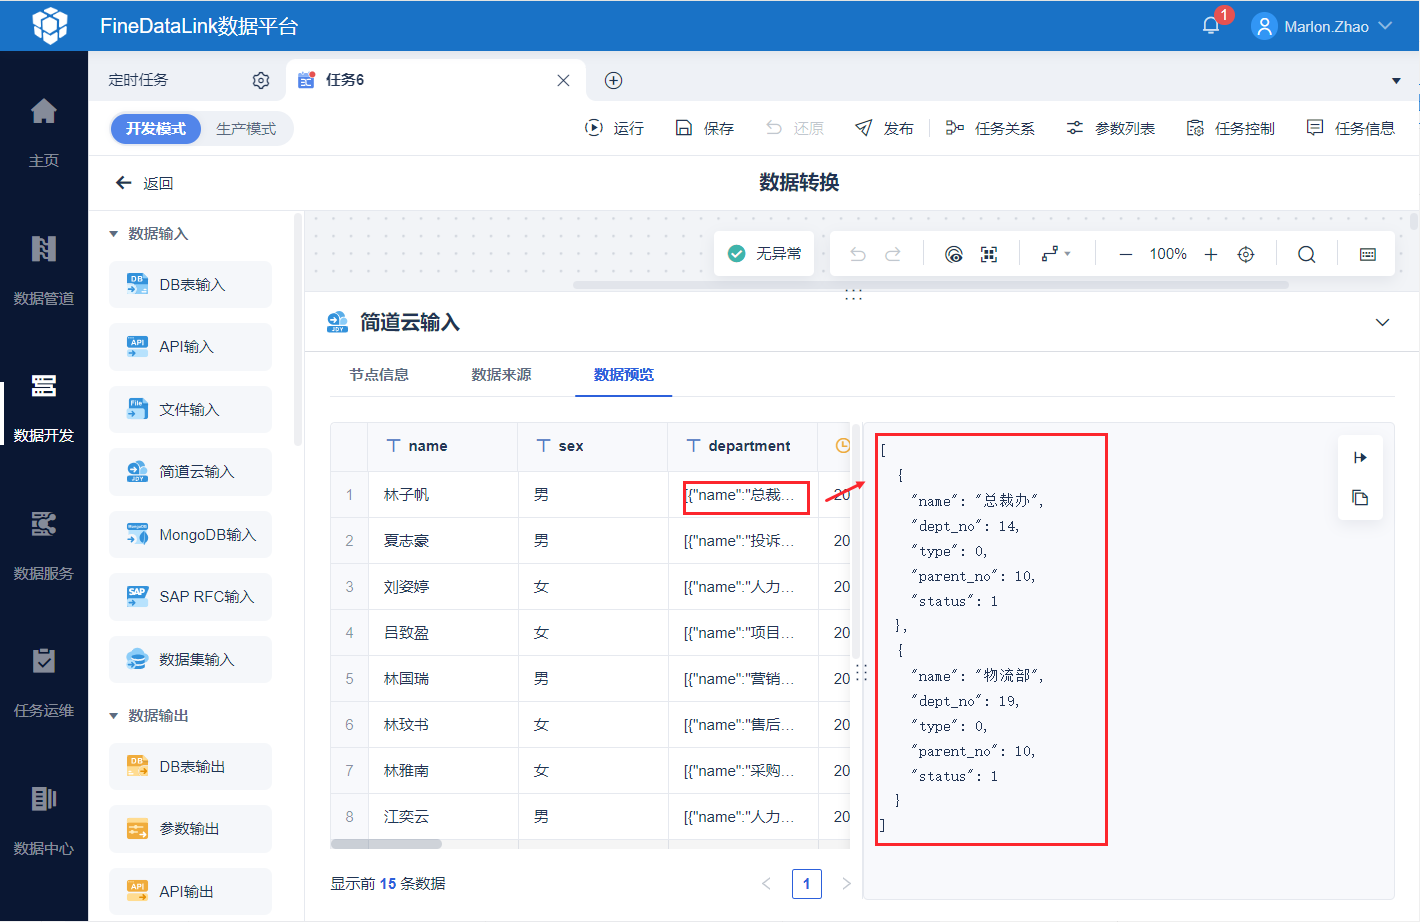
Task: Open 数据中心 in the sidebar
Action: coord(44,821)
